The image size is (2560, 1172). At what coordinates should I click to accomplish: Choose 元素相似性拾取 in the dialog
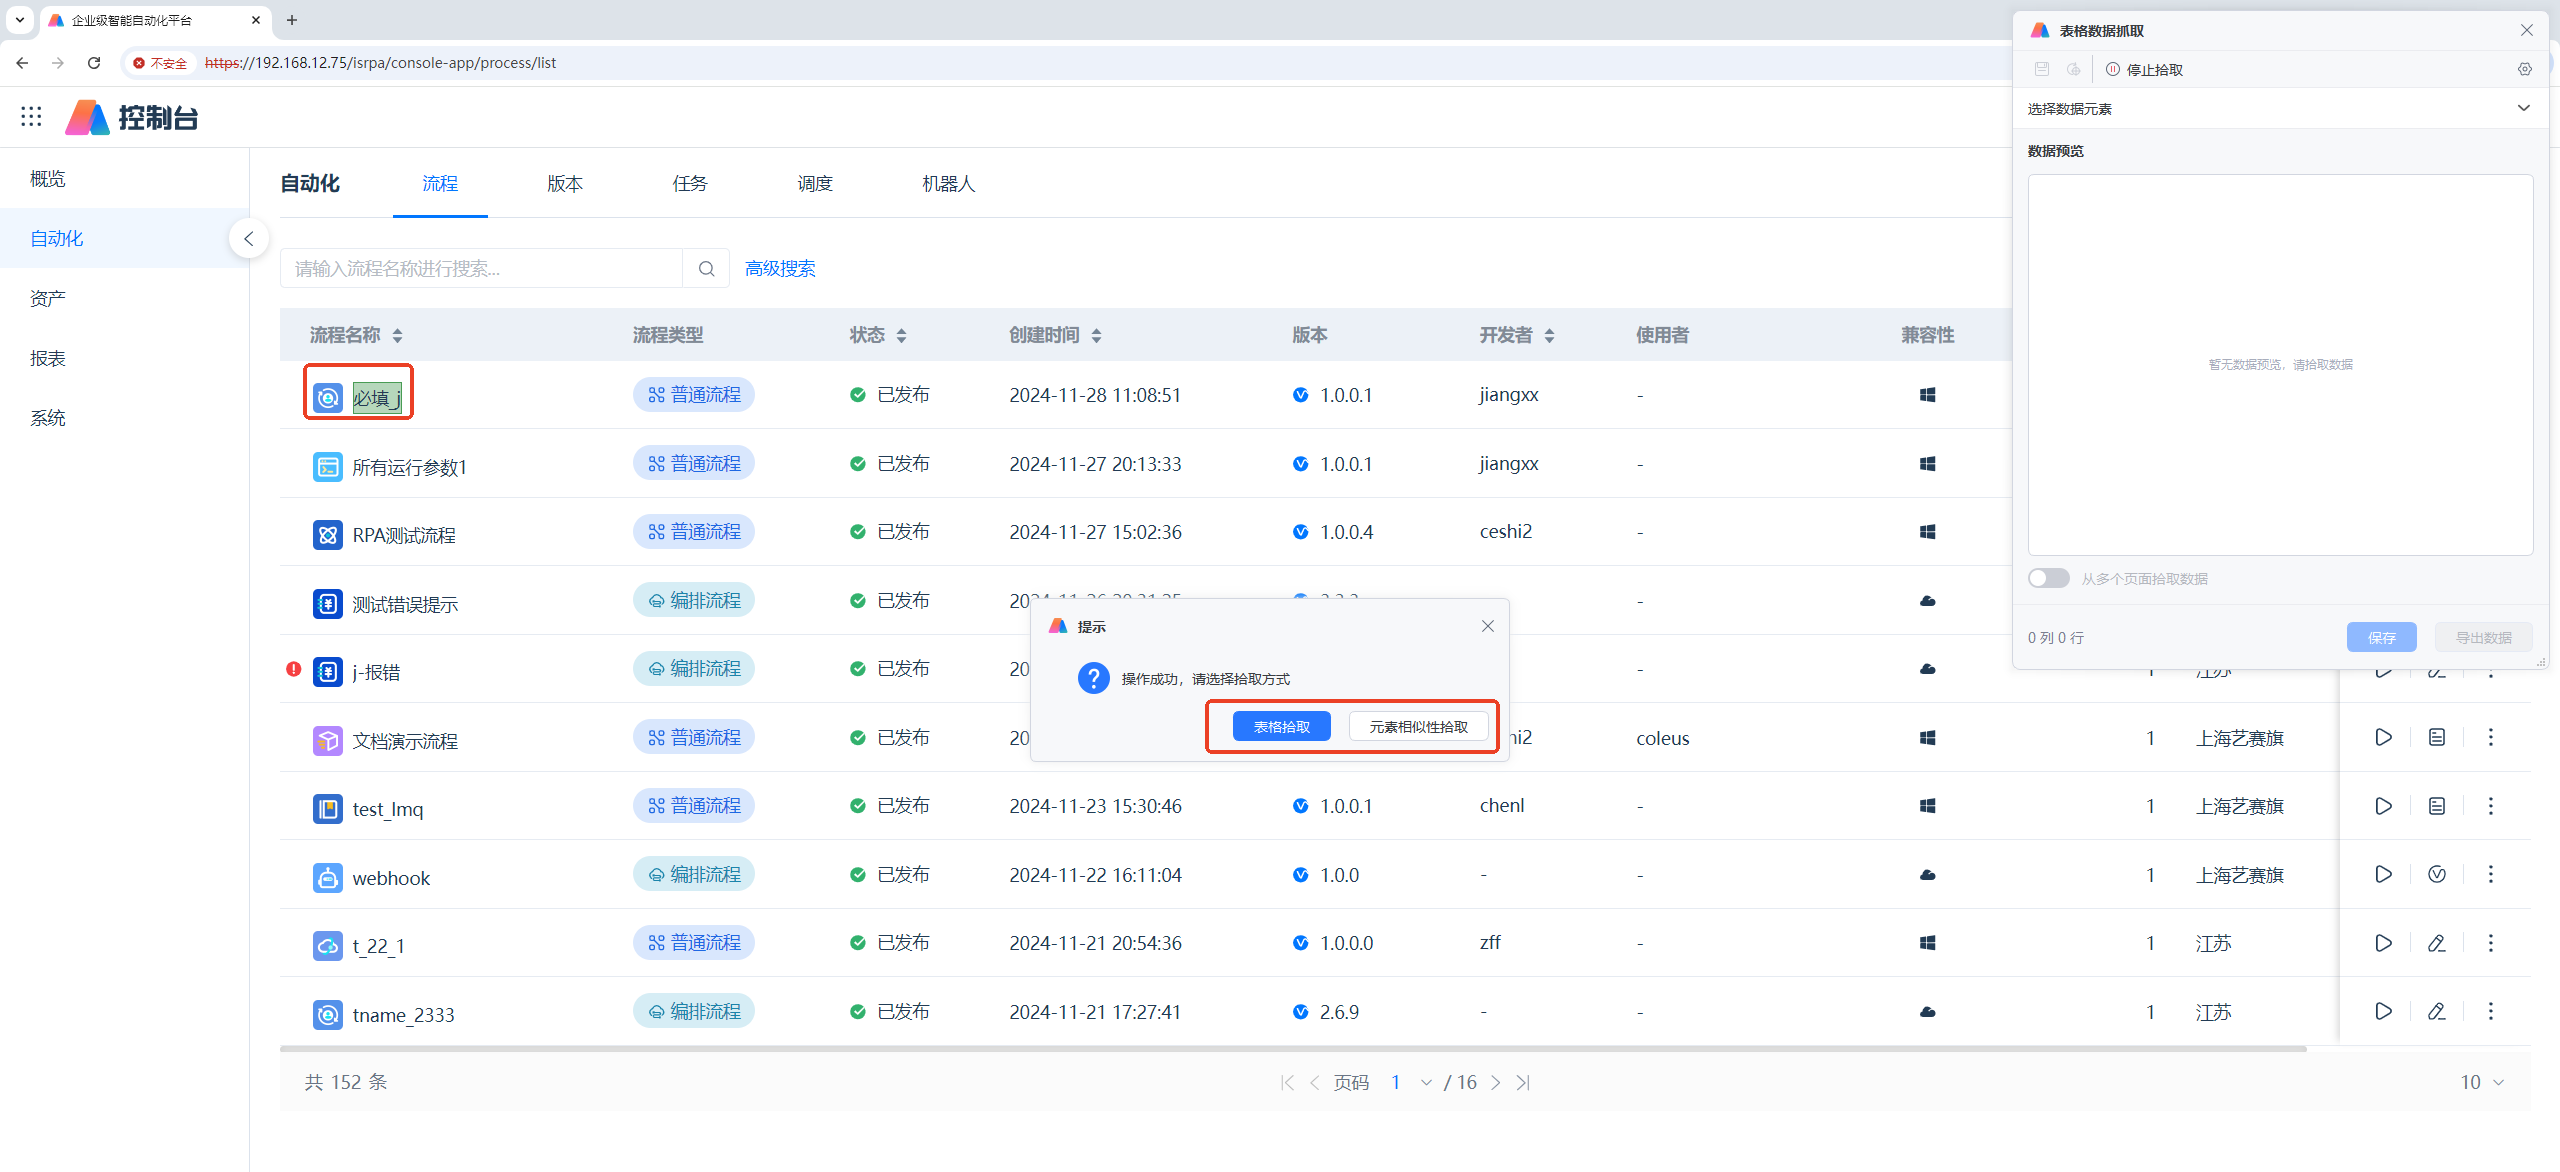1418,727
